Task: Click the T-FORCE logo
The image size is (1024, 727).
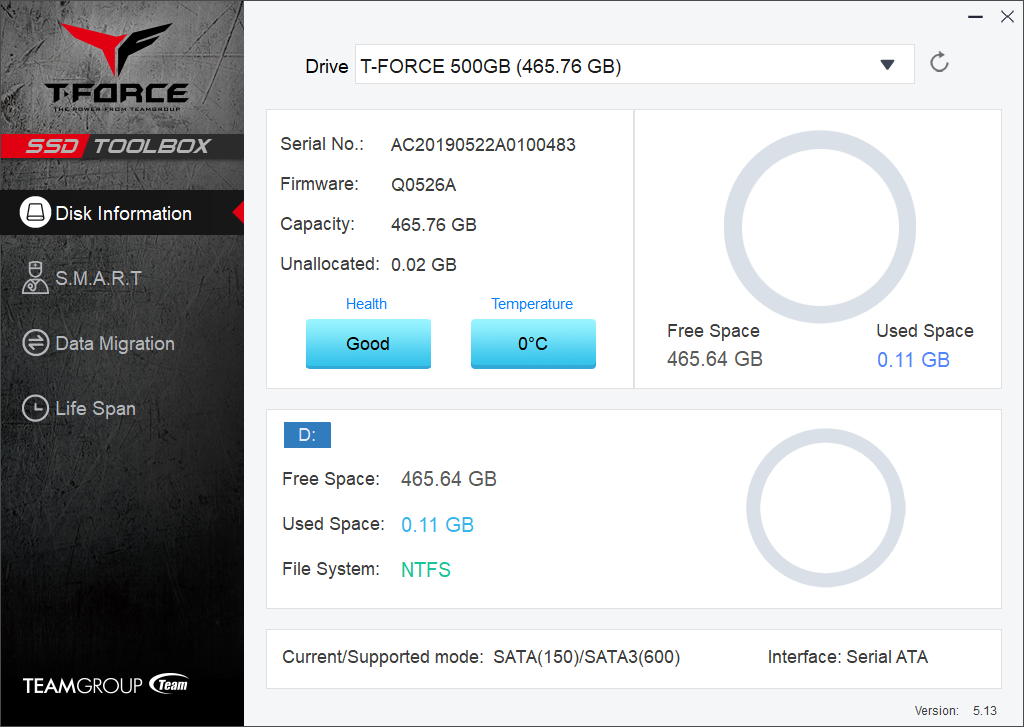Action: pos(117,67)
